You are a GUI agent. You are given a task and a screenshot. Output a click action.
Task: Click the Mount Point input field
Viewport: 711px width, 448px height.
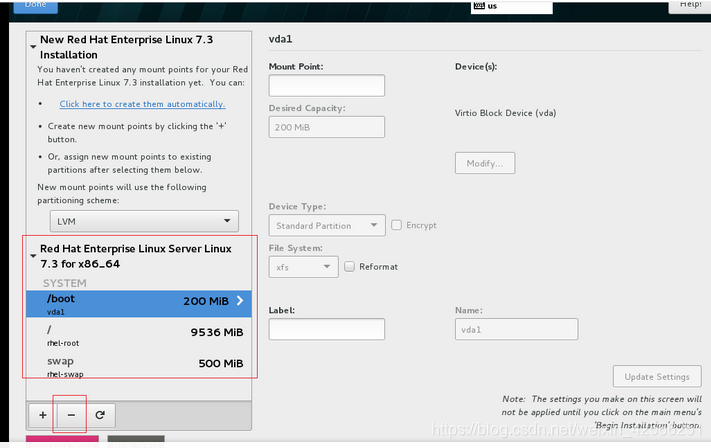pos(326,85)
